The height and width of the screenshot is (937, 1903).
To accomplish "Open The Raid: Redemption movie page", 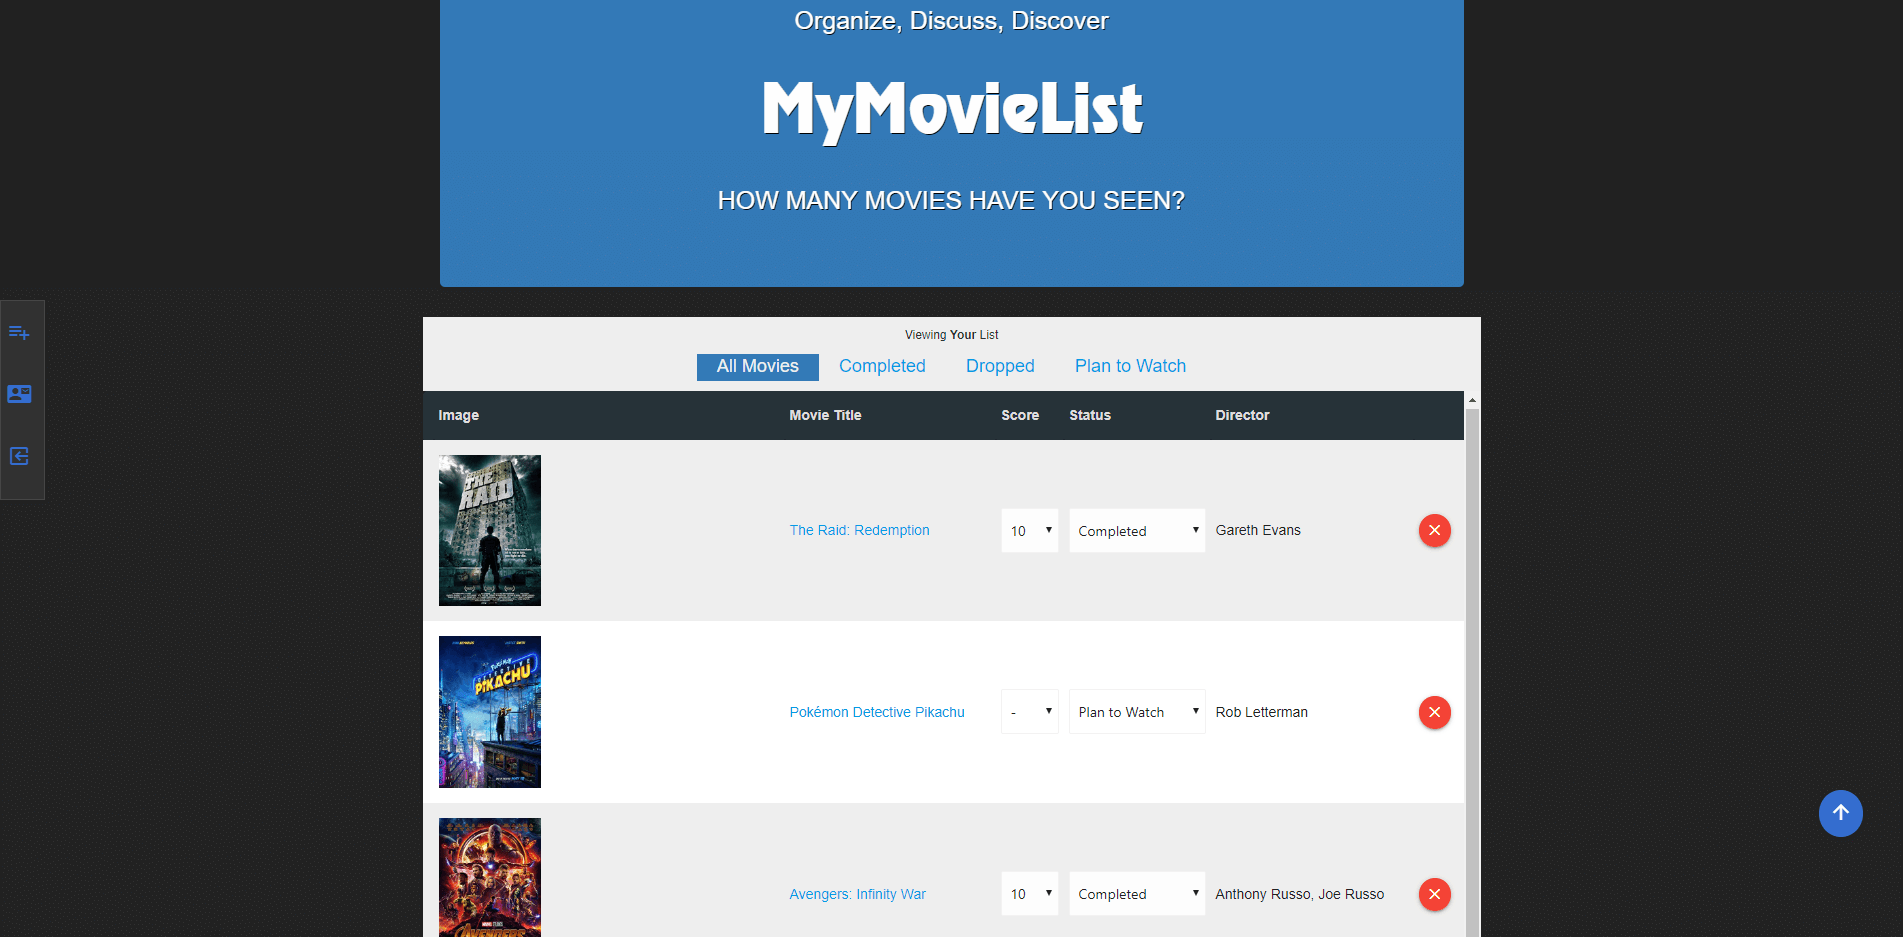I will [x=859, y=530].
